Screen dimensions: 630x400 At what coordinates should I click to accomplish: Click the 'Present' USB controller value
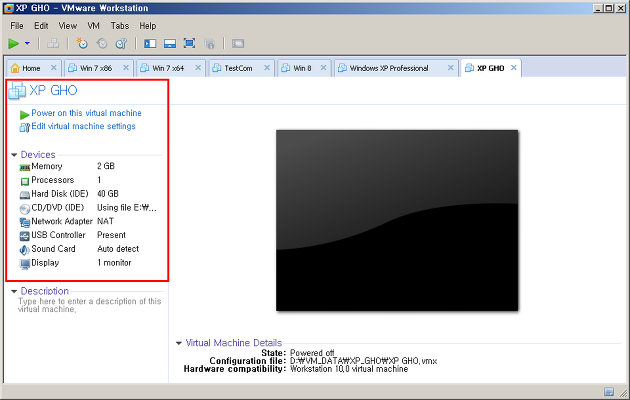(111, 235)
